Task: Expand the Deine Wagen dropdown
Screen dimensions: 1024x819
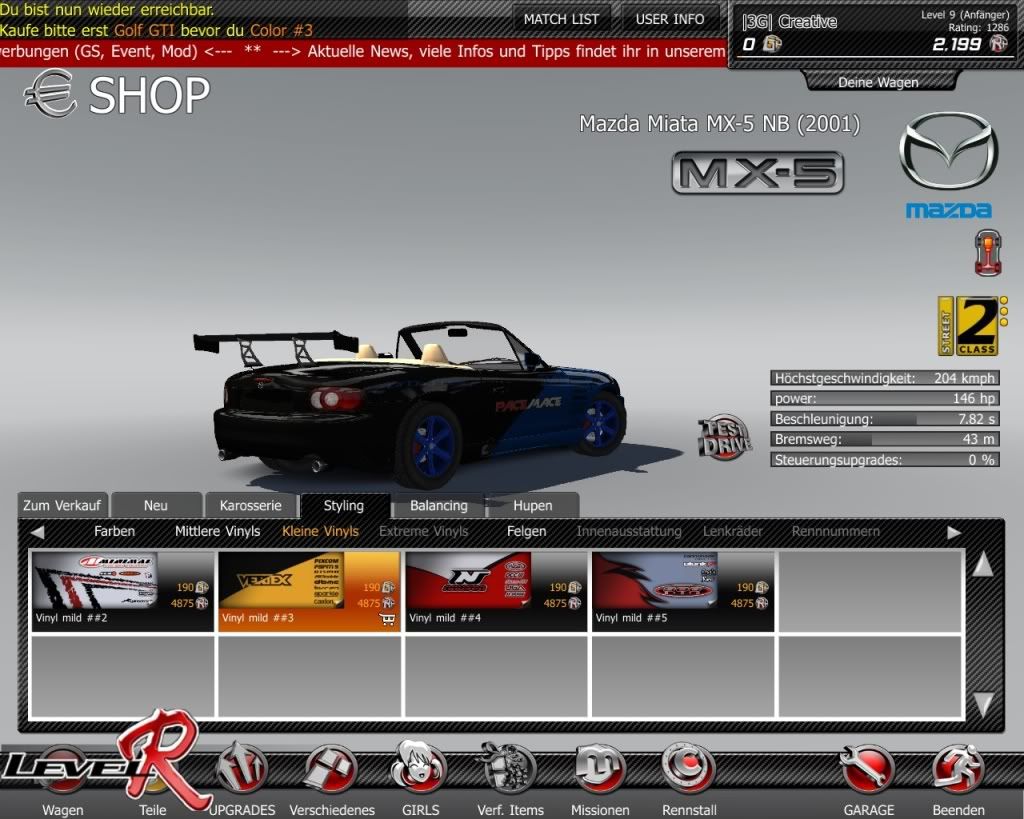Action: click(x=878, y=82)
